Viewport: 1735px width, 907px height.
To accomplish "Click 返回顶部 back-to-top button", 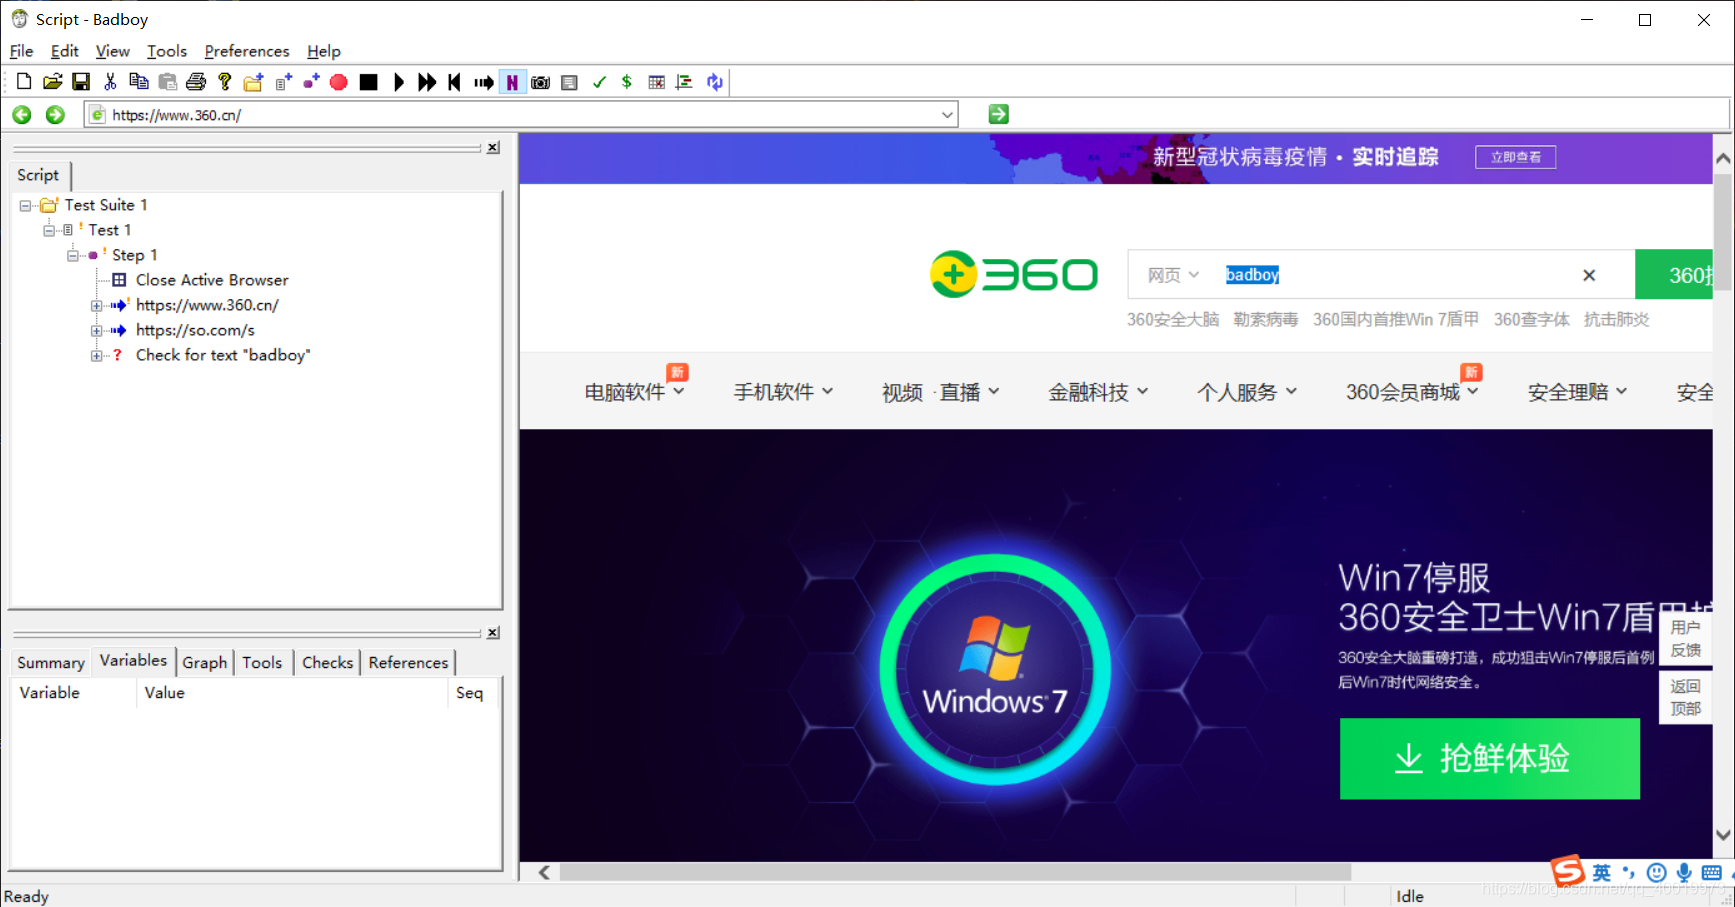I will [x=1685, y=697].
